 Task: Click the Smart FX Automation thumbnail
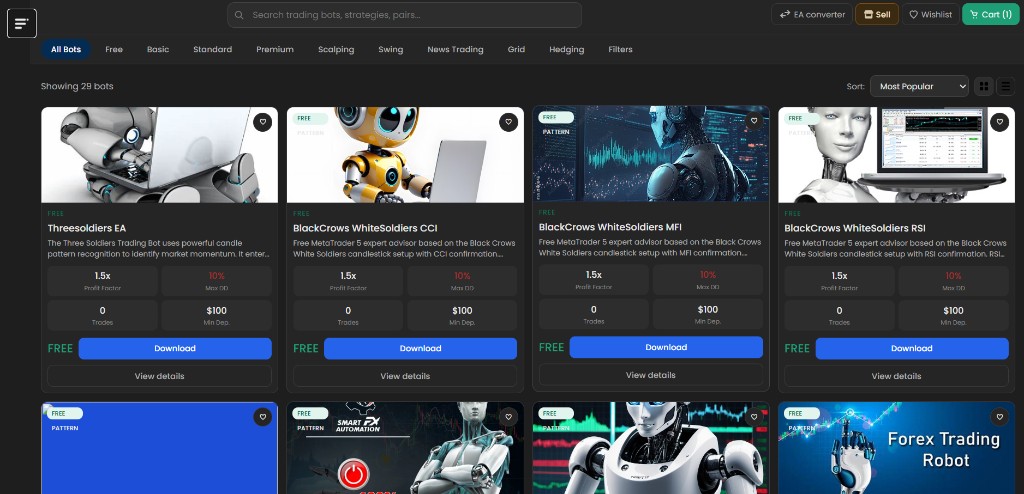point(405,448)
